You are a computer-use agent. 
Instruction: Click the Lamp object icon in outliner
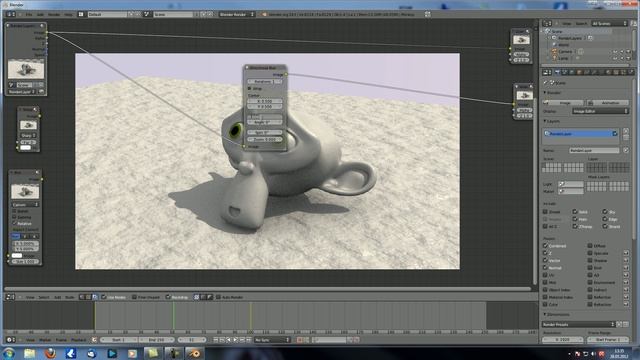[x=554, y=58]
